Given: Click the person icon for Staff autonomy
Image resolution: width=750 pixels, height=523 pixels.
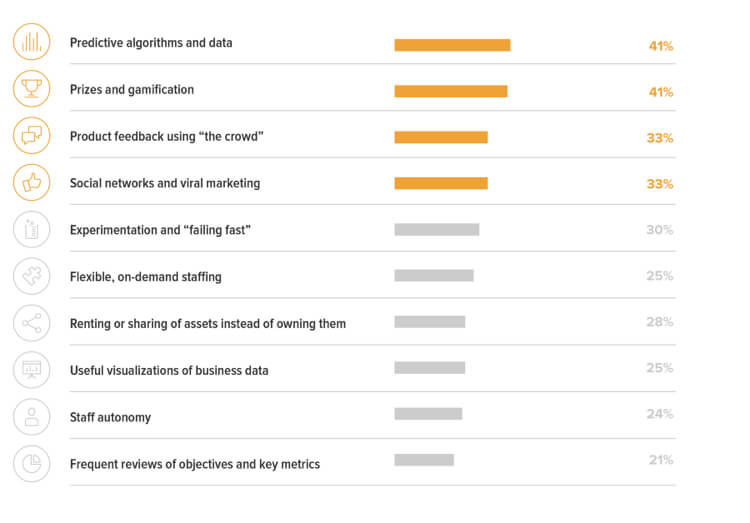Looking at the screenshot, I should click(32, 416).
